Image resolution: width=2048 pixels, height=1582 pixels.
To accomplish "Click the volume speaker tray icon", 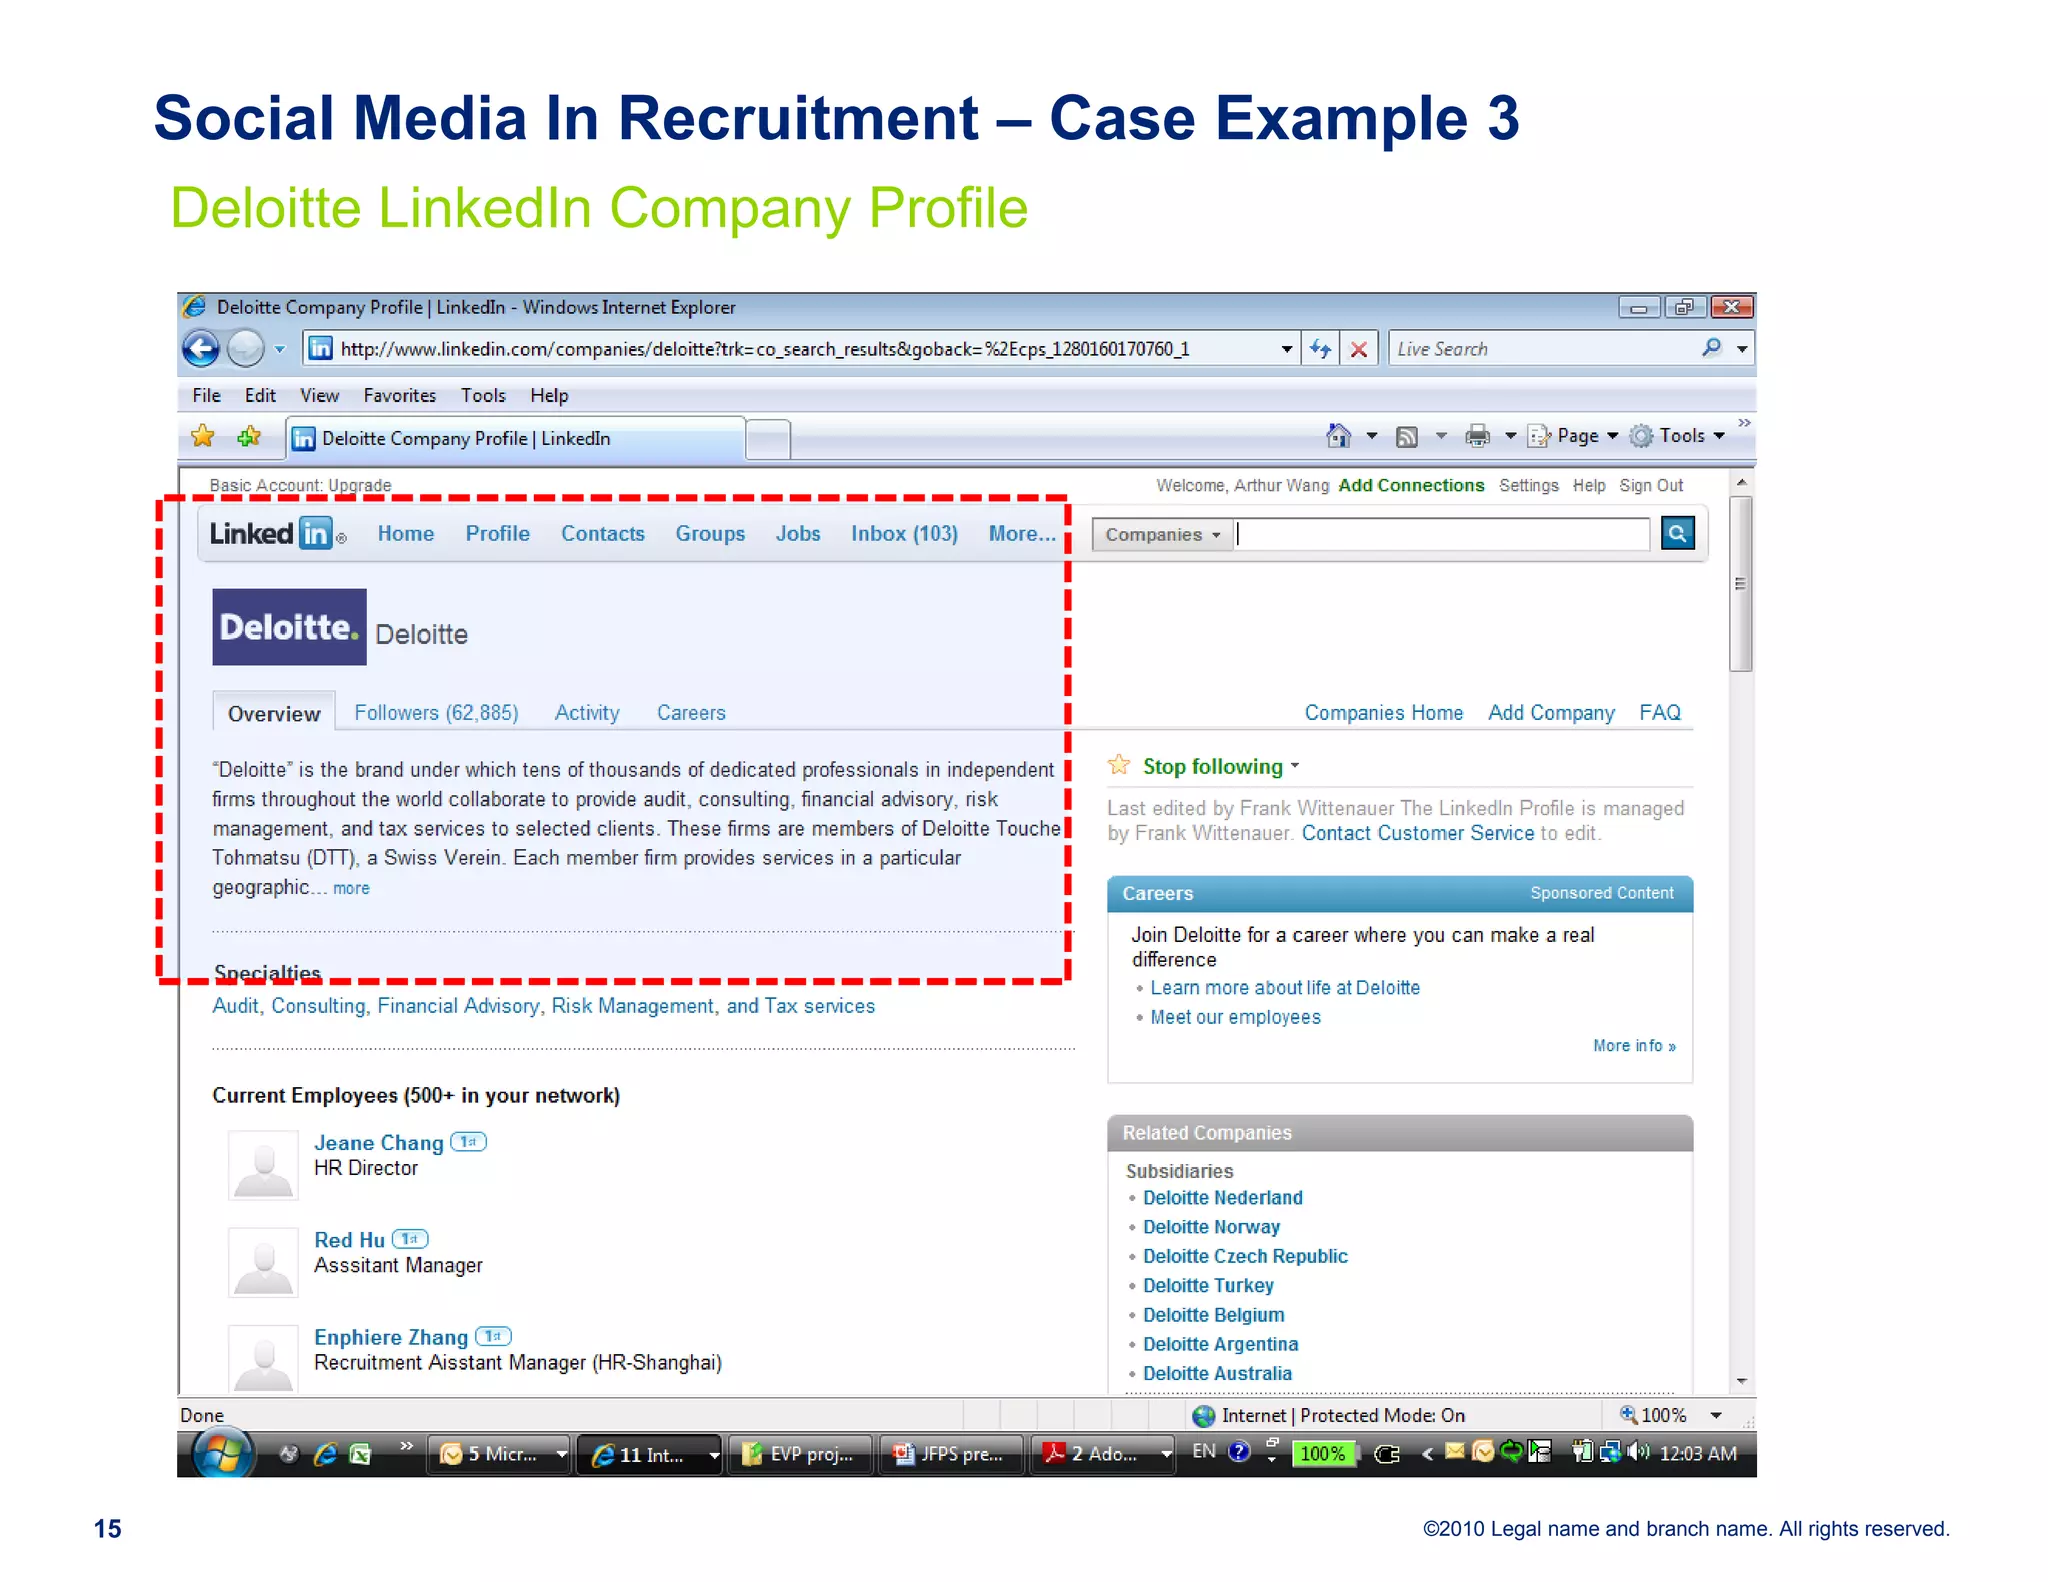I will 1638,1452.
